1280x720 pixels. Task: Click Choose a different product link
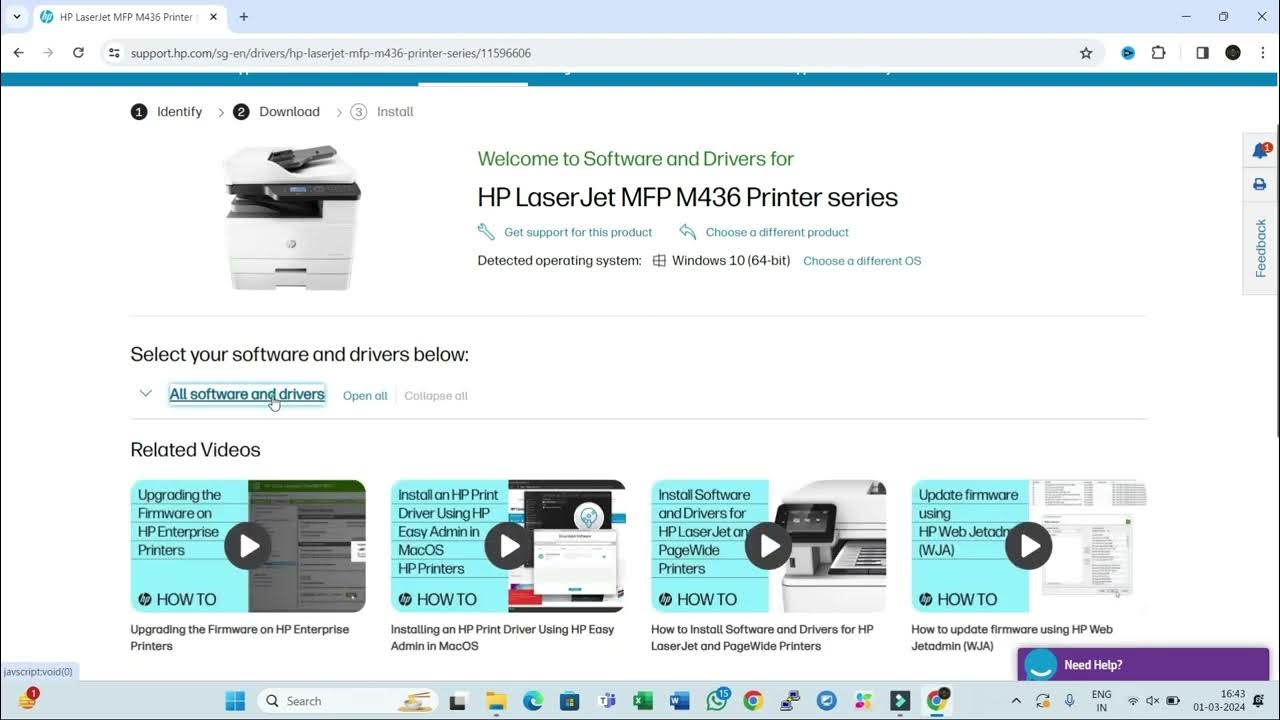coord(777,232)
